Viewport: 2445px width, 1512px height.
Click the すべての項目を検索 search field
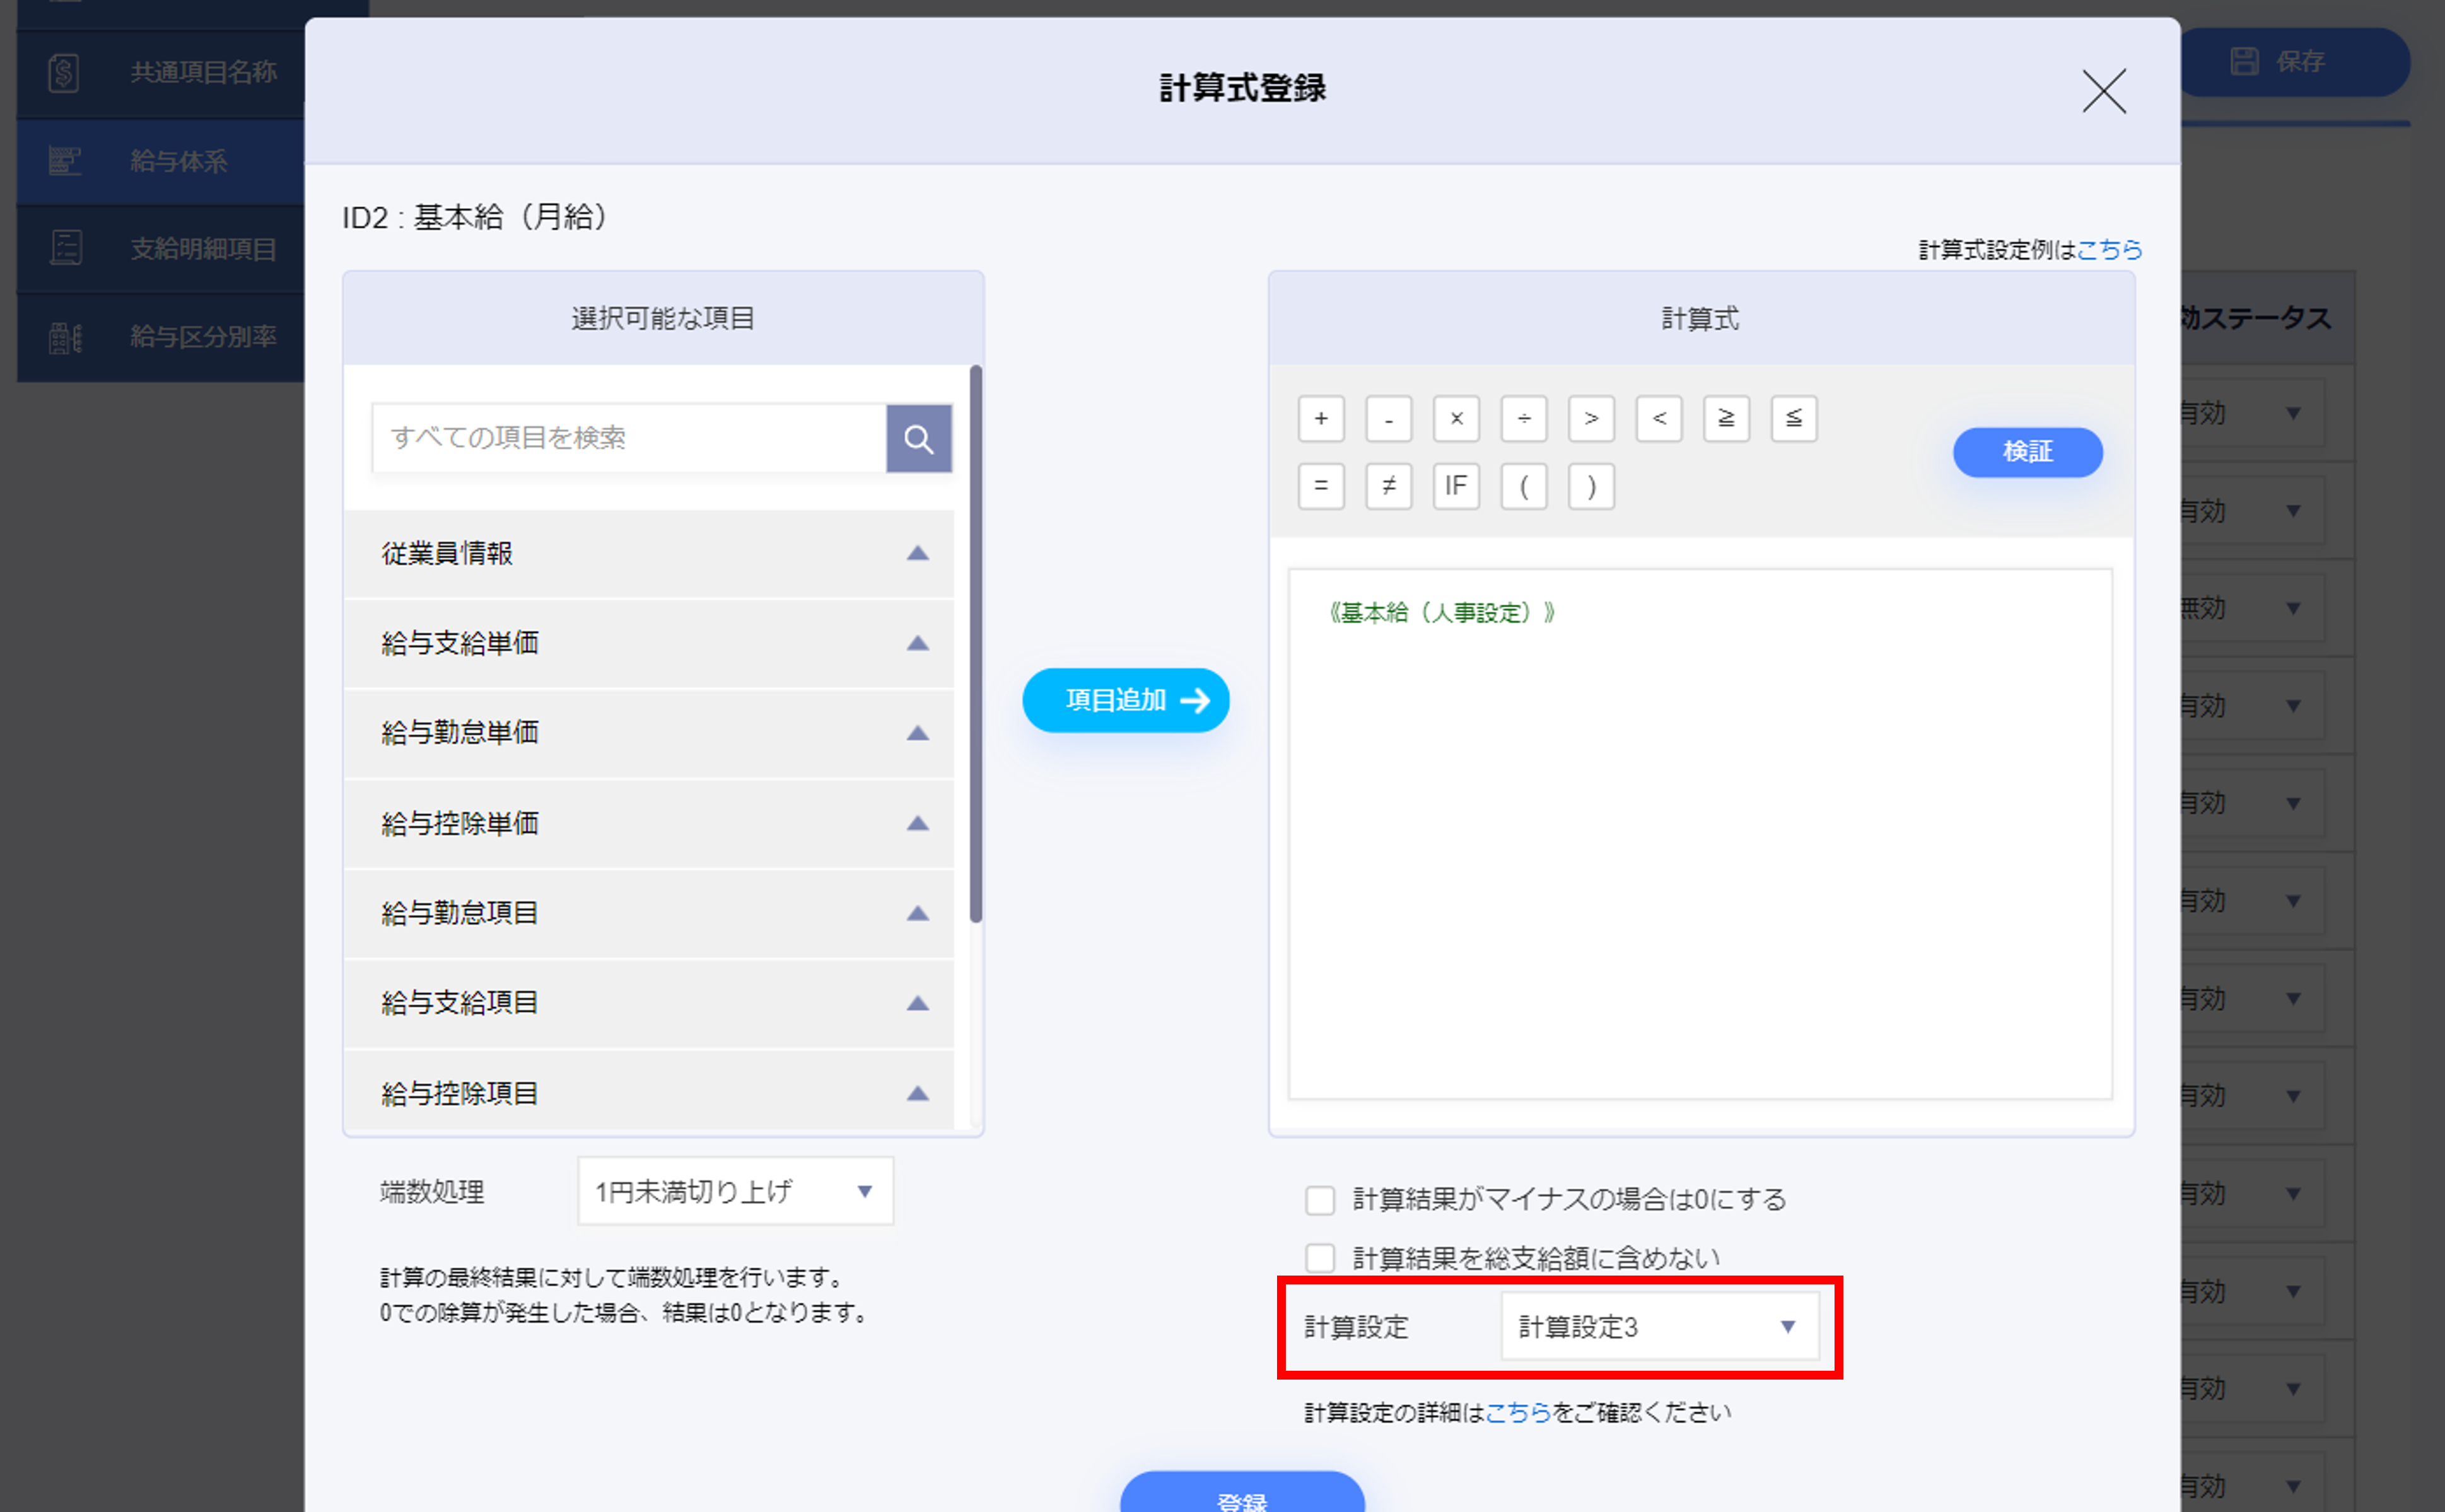[629, 438]
